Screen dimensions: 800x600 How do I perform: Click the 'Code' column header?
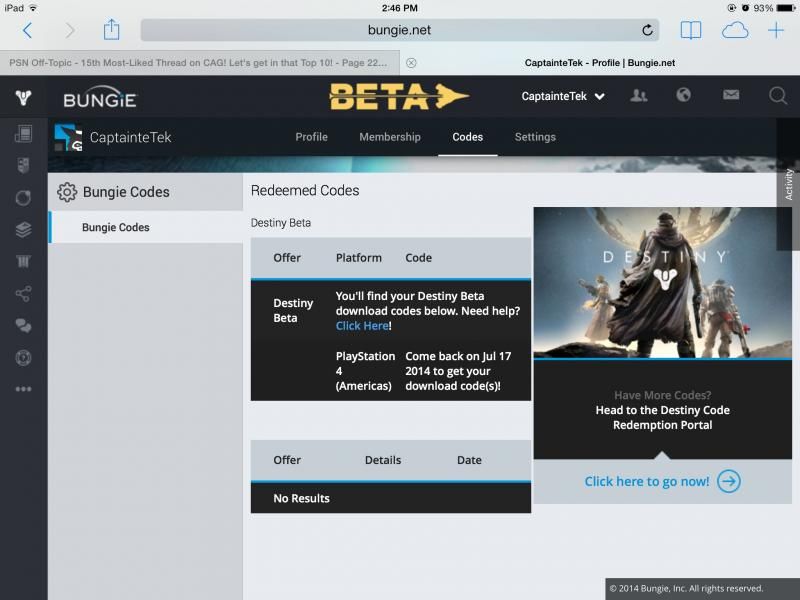(x=418, y=258)
